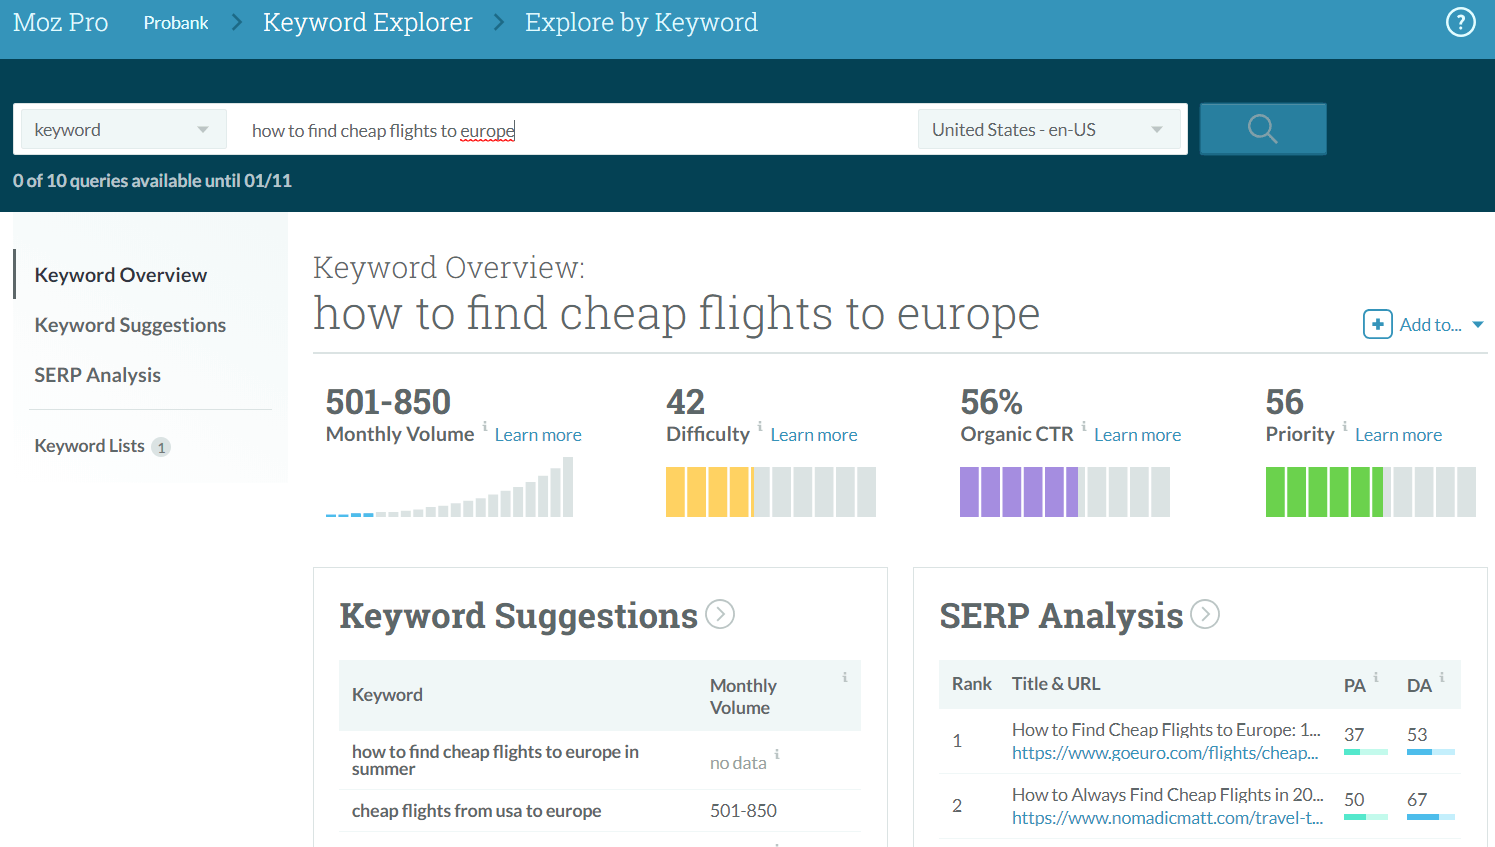Image resolution: width=1495 pixels, height=847 pixels.
Task: Click the info icon next to no data
Action: (777, 754)
